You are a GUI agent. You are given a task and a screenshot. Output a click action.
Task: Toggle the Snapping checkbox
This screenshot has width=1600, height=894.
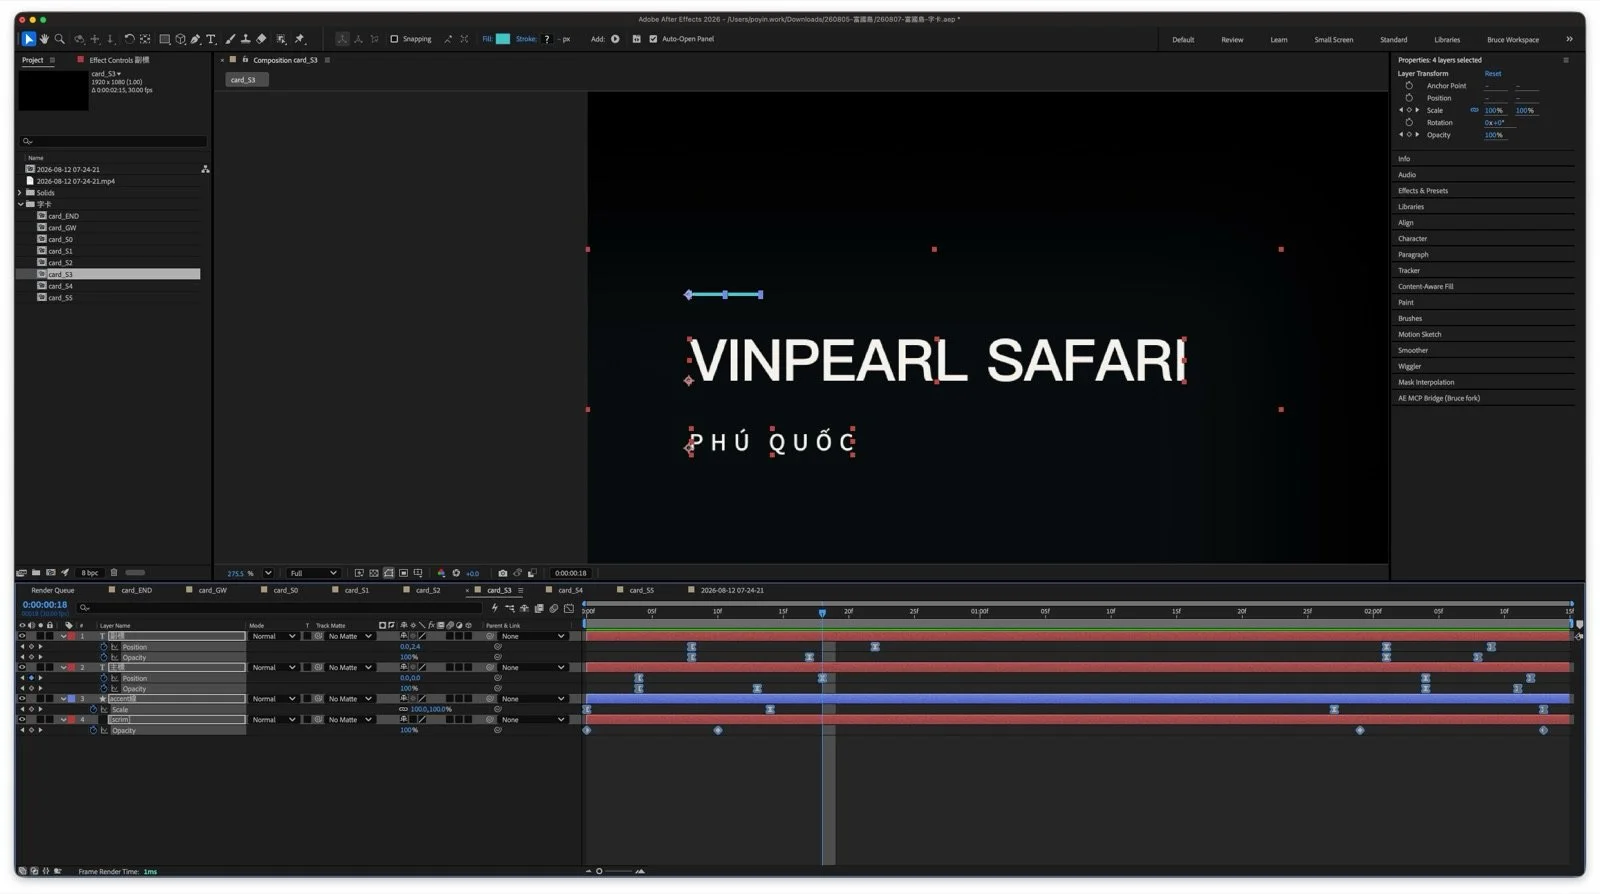coord(394,39)
